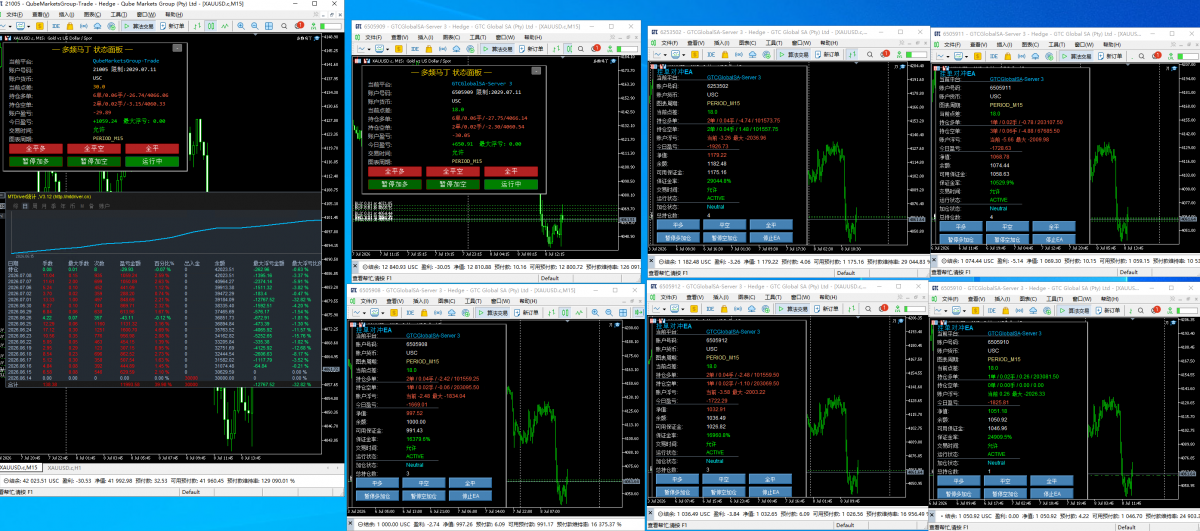This screenshot has height=531, width=1200.
Task: Click 暂停多加仓 in window 6253502
Action: tap(676, 239)
